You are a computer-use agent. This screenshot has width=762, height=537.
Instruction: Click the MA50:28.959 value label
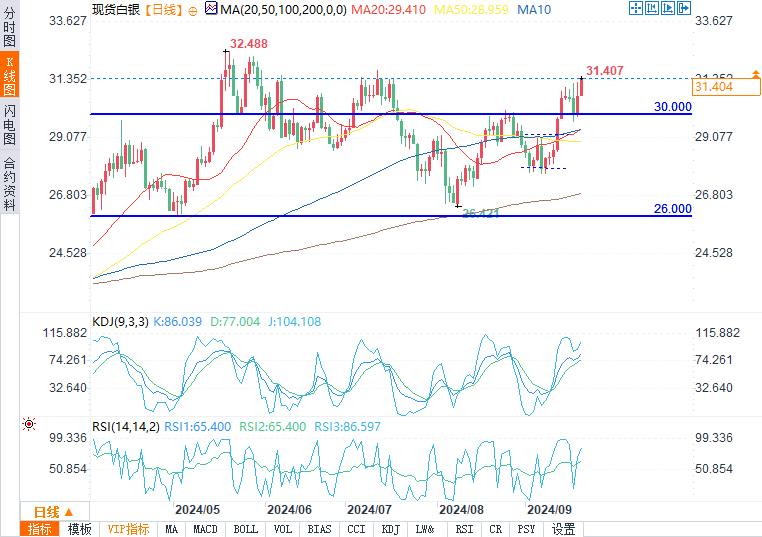[x=471, y=9]
